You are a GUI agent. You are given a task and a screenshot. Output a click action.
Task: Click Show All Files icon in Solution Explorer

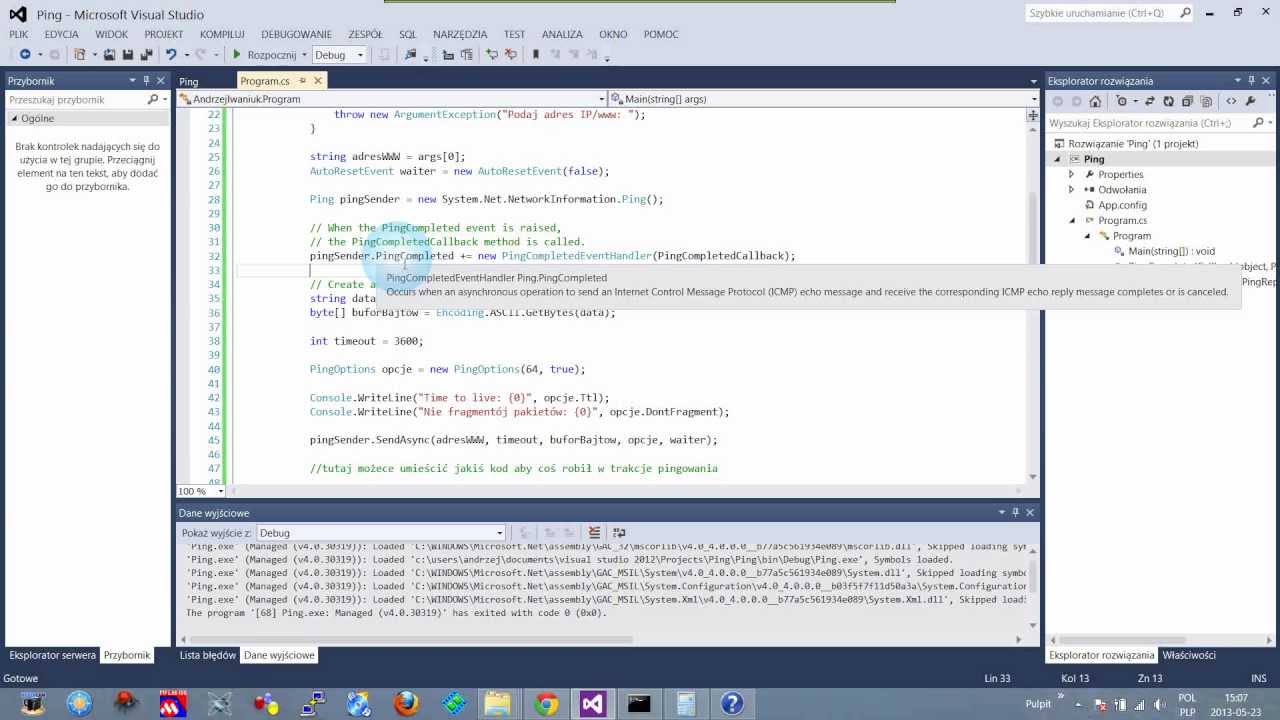click(1205, 101)
